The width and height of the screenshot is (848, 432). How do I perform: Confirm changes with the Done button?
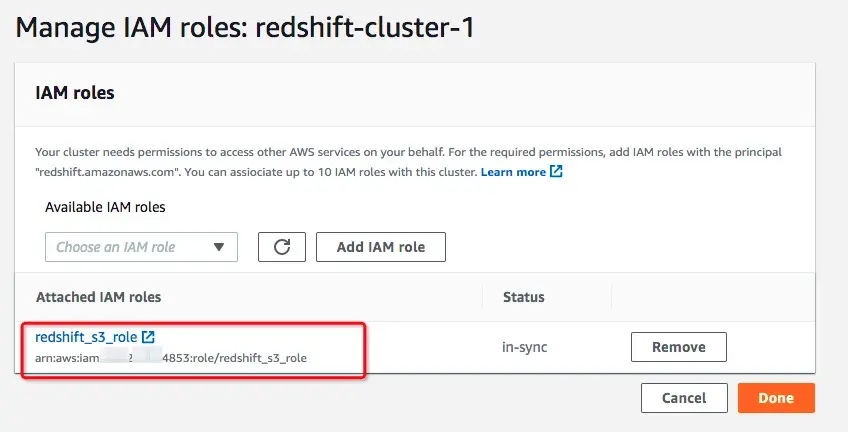(776, 398)
